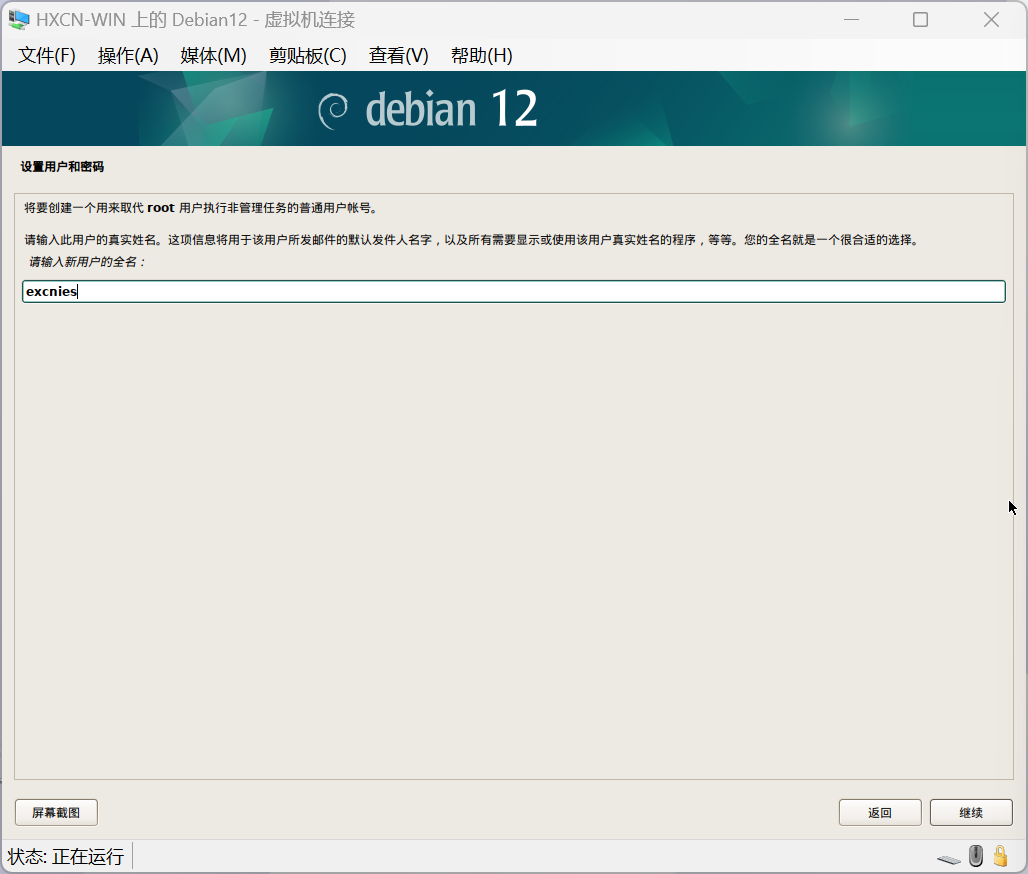This screenshot has width=1028, height=874.
Task: Click the mouse status icon
Action: [976, 856]
